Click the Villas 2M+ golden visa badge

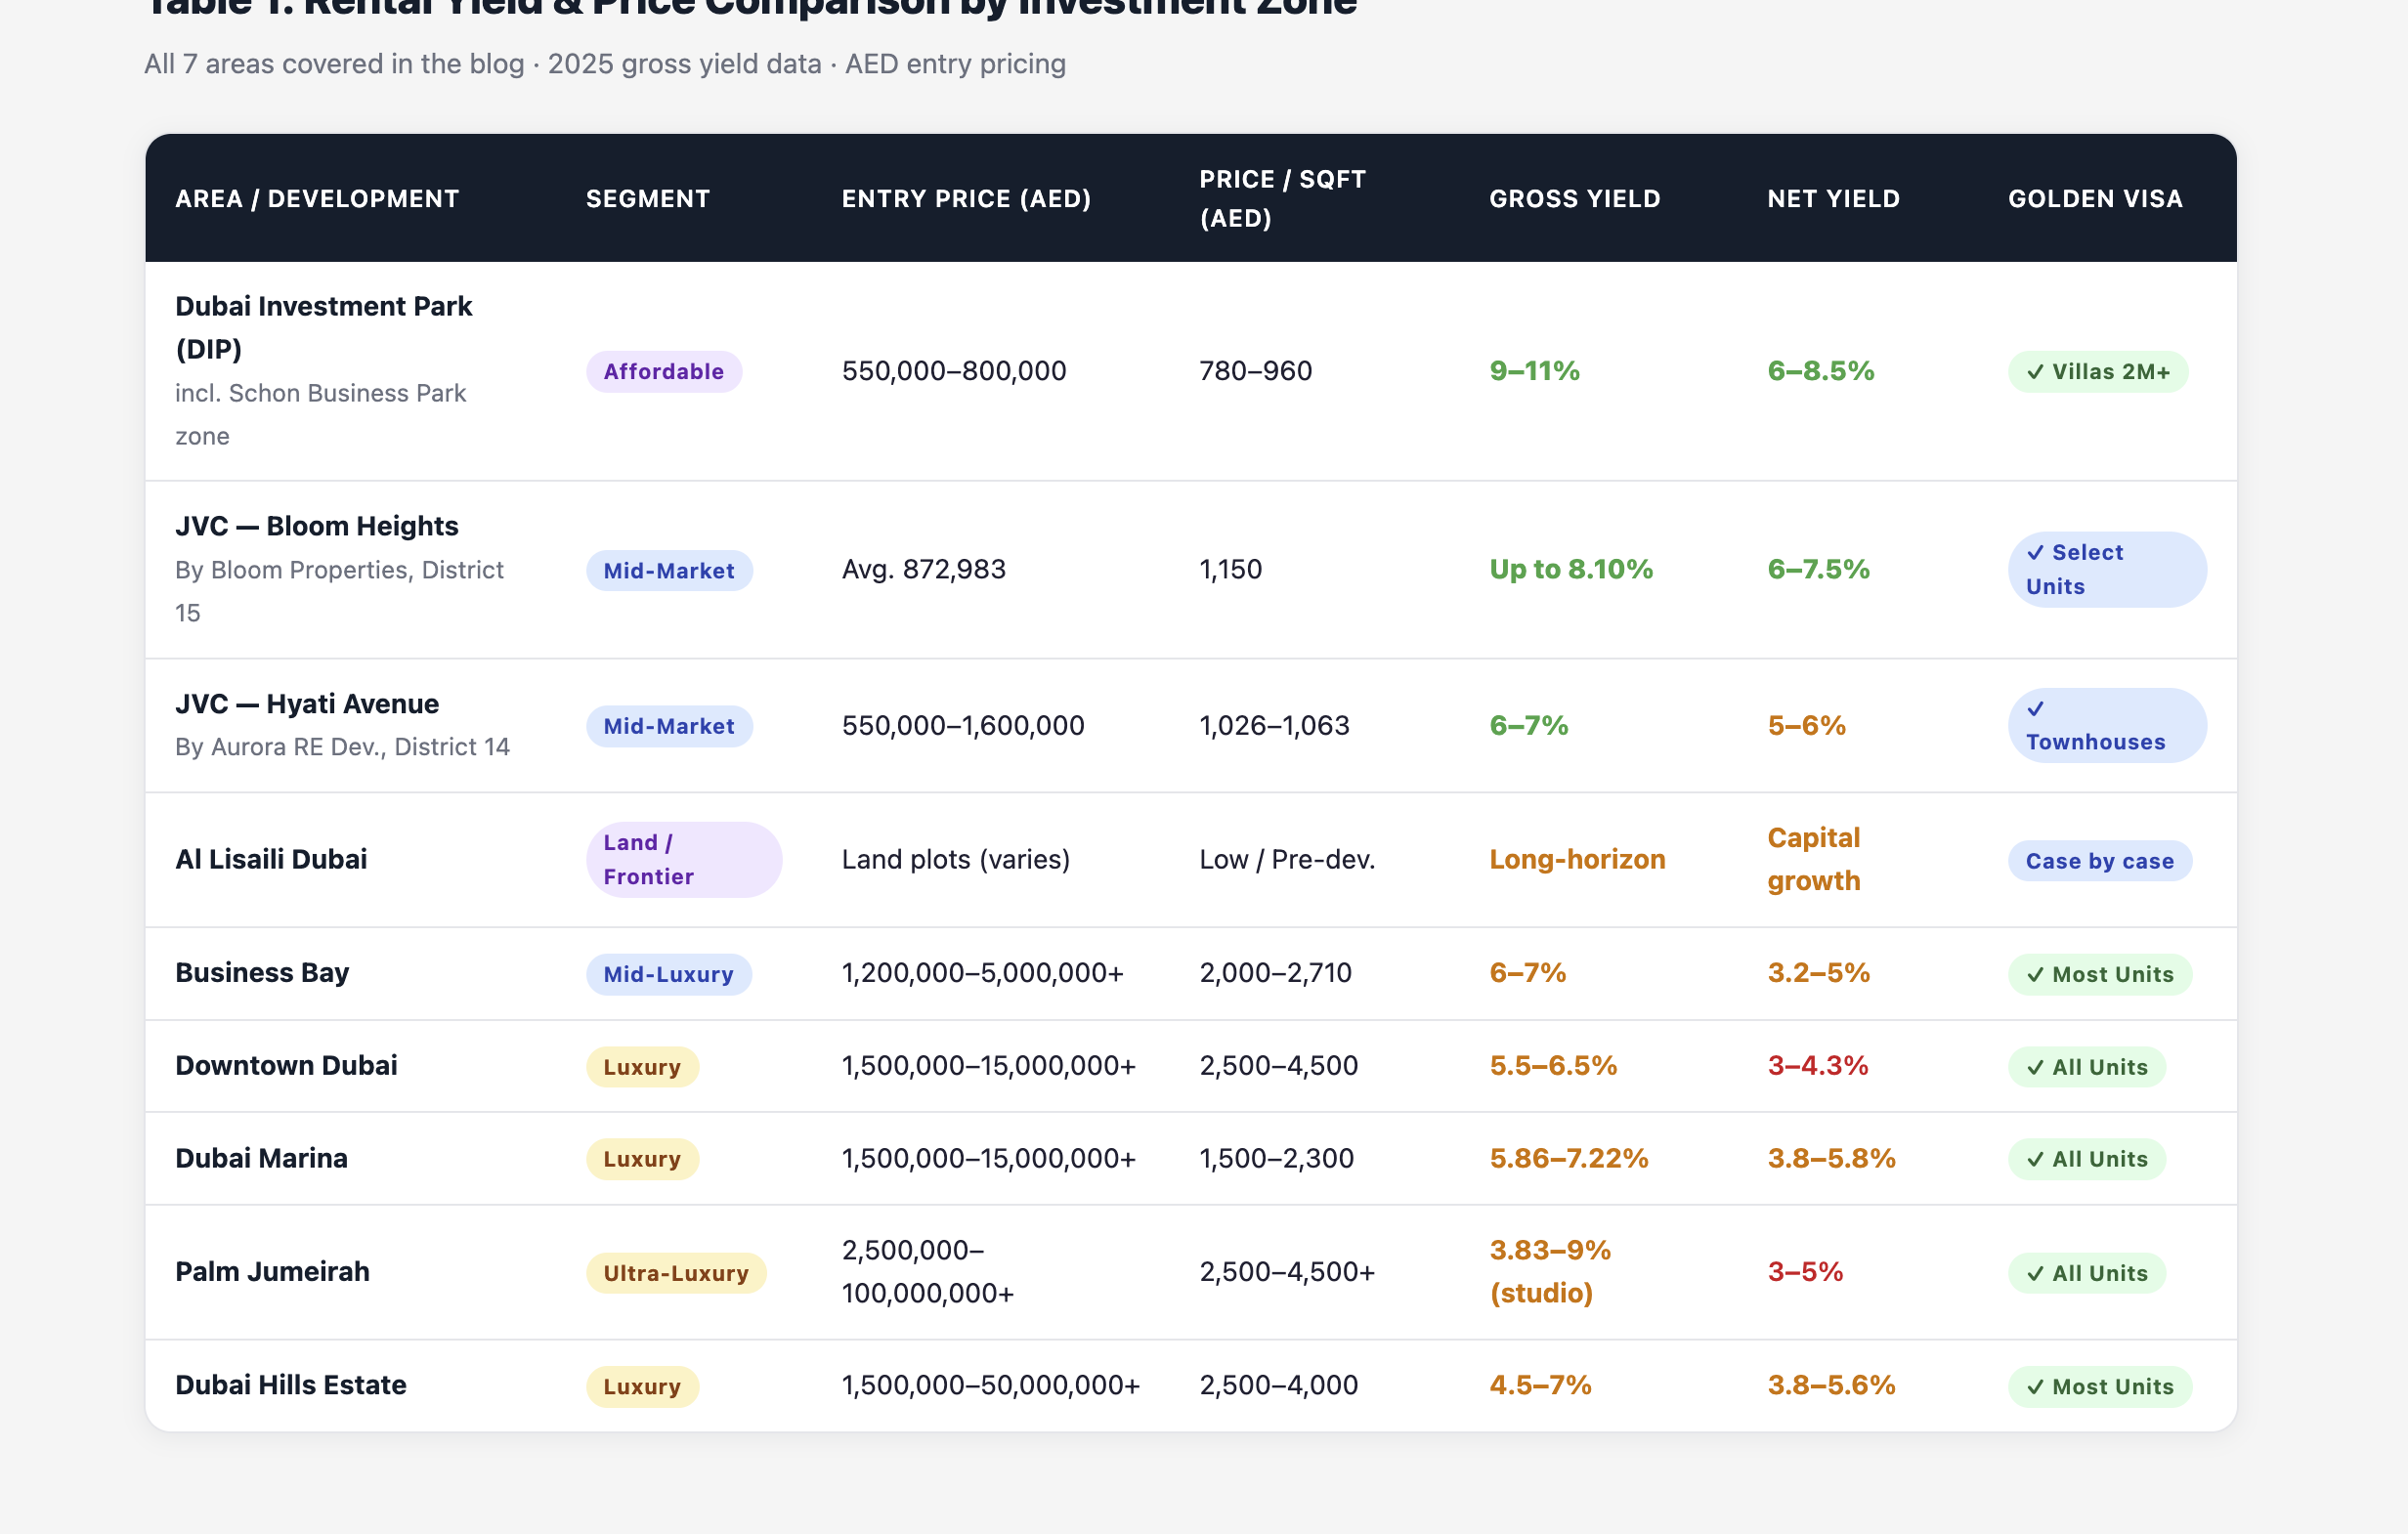2097,372
